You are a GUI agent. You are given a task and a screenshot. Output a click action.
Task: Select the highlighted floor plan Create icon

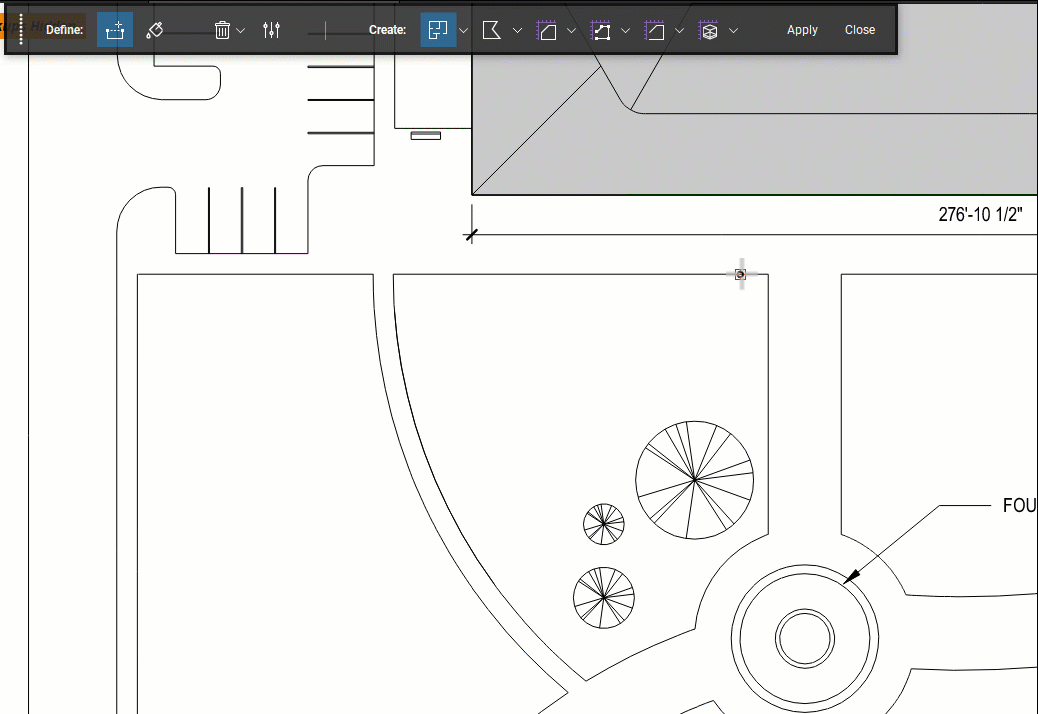tap(438, 30)
